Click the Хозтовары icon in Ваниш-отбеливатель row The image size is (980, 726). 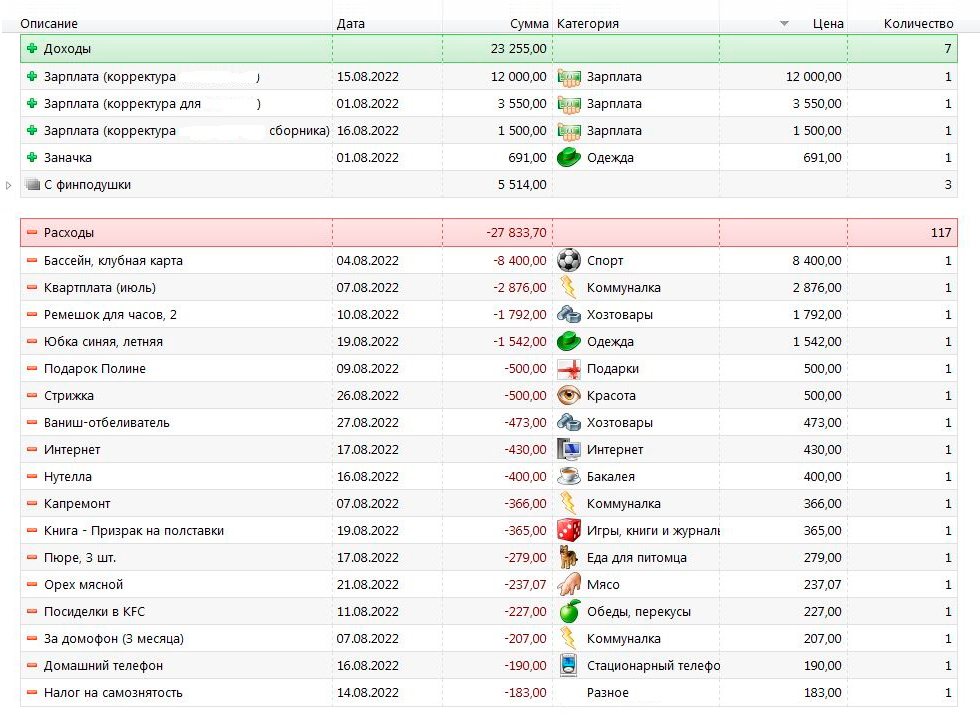tap(569, 422)
